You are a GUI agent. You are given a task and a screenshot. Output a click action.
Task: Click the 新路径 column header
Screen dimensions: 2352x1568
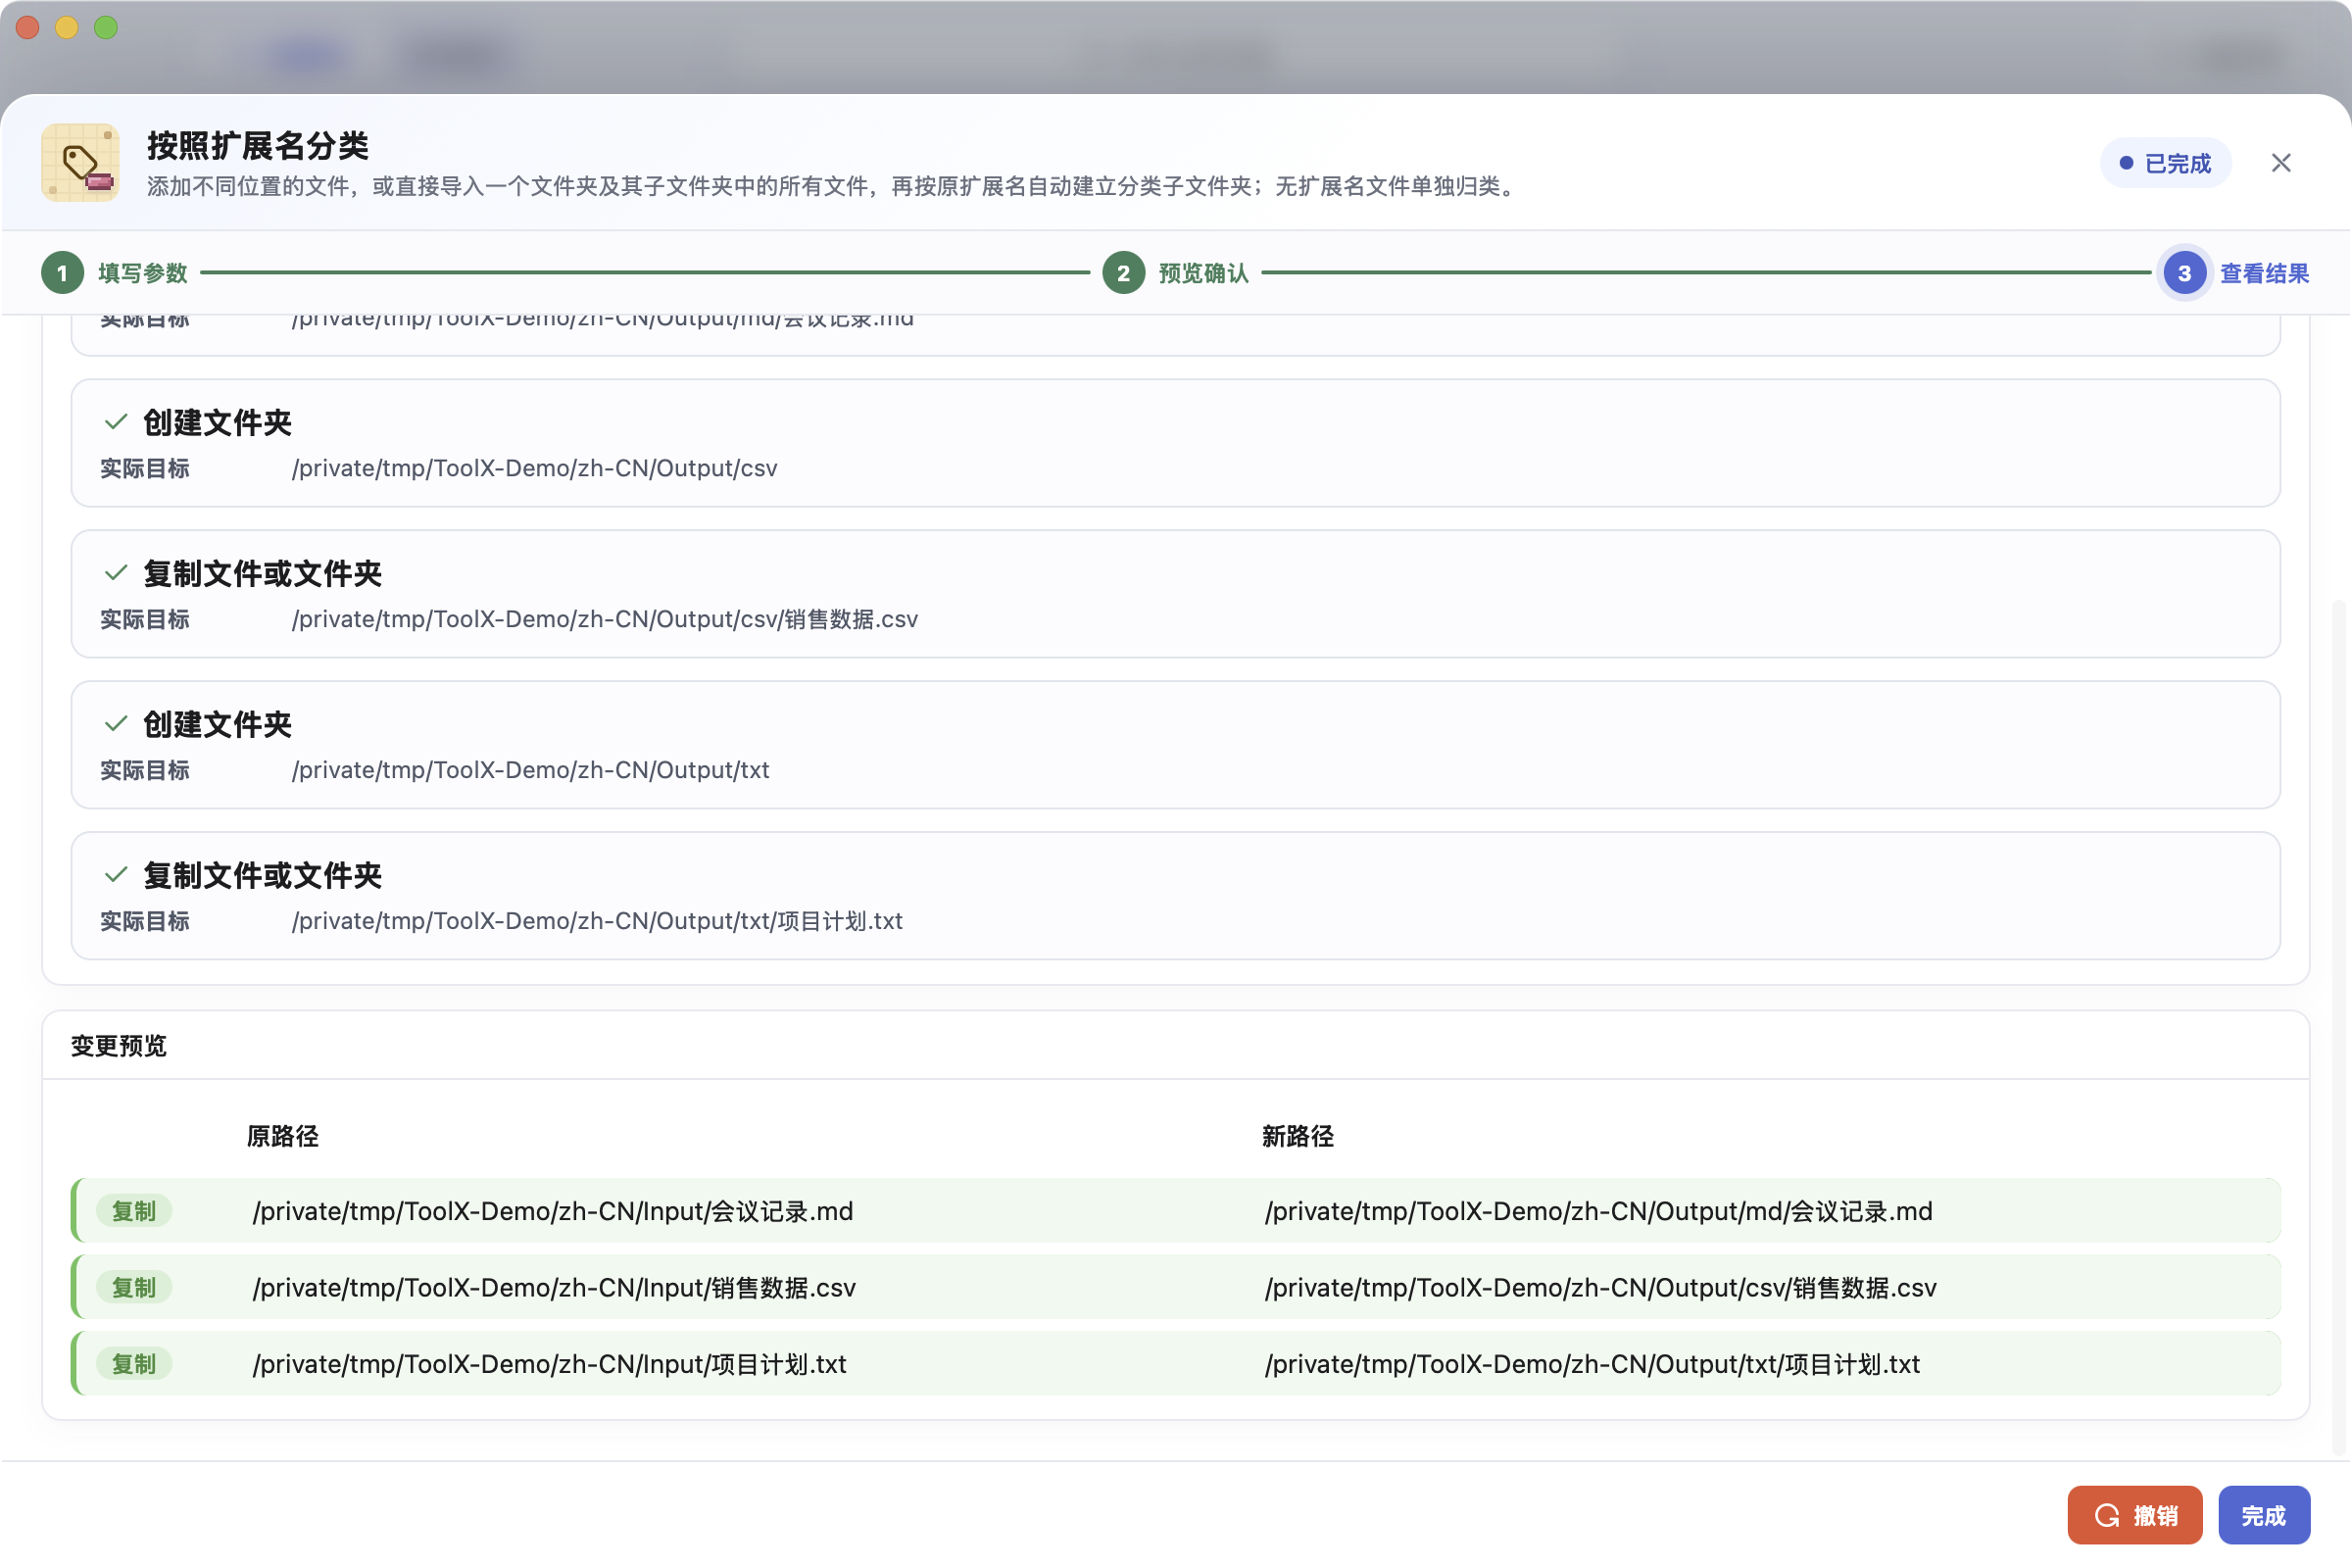(1298, 1136)
